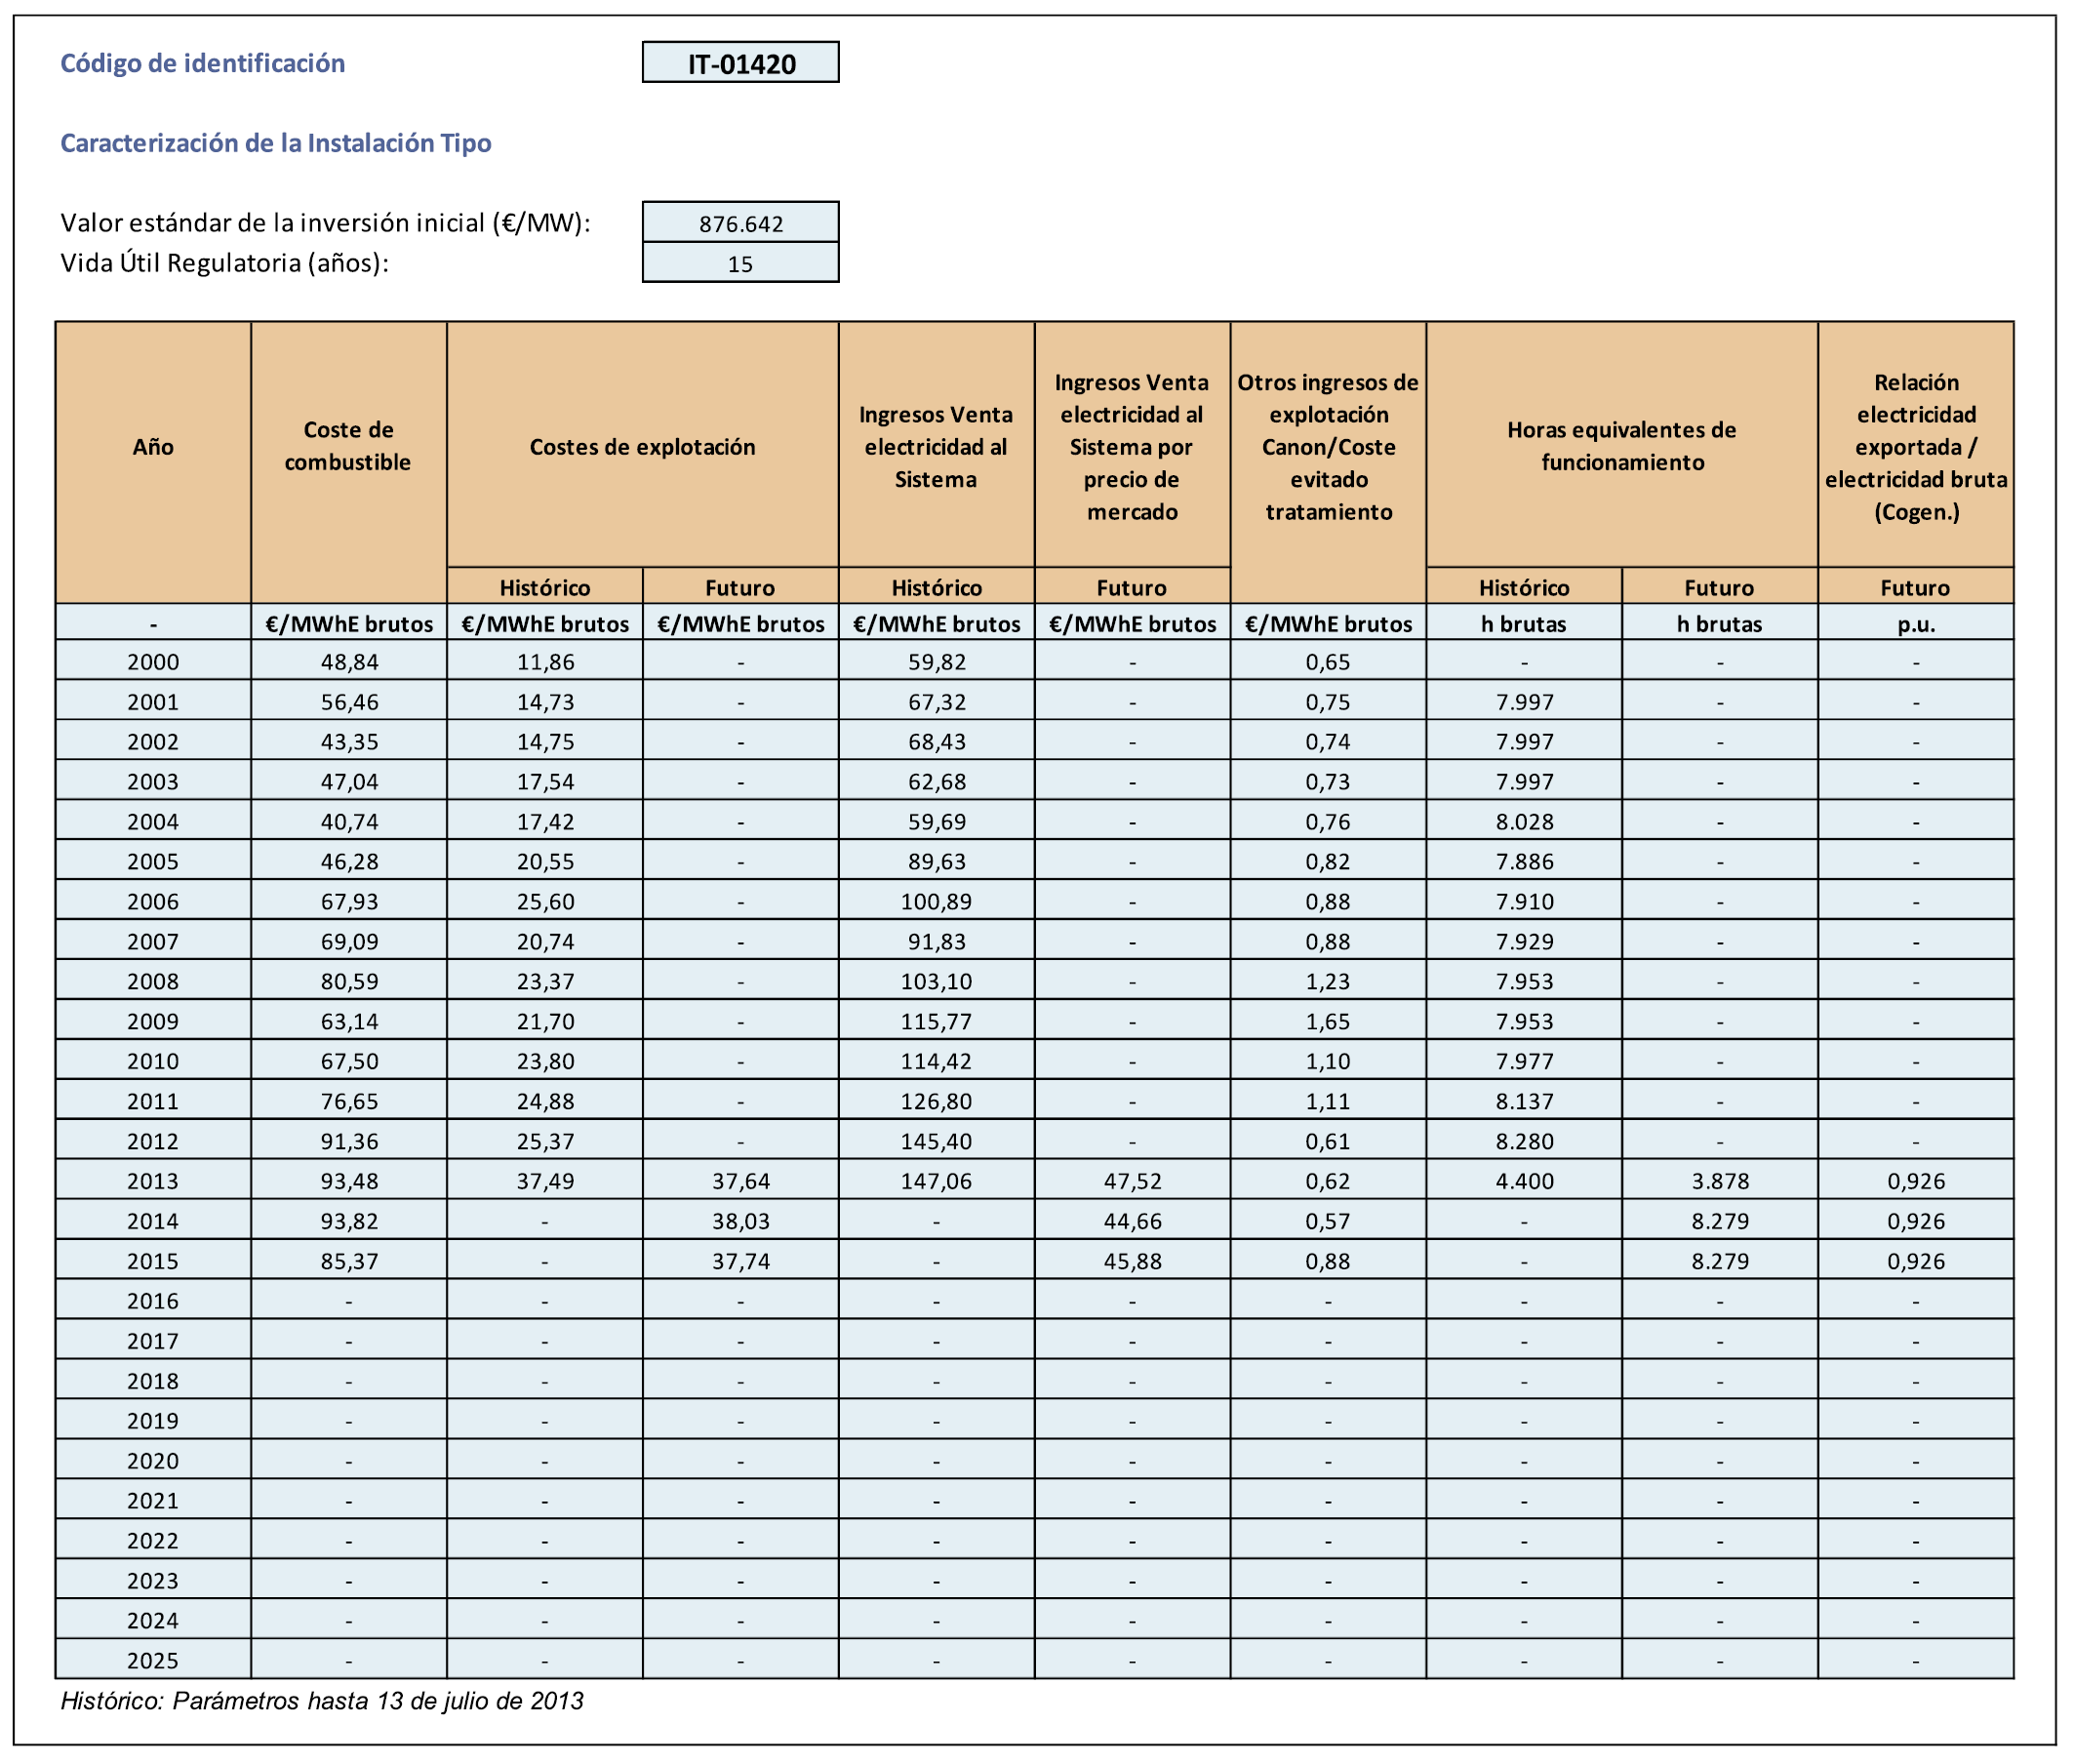The image size is (2074, 1764).
Task: Select market price income 47,52
Action: (x=1132, y=1181)
